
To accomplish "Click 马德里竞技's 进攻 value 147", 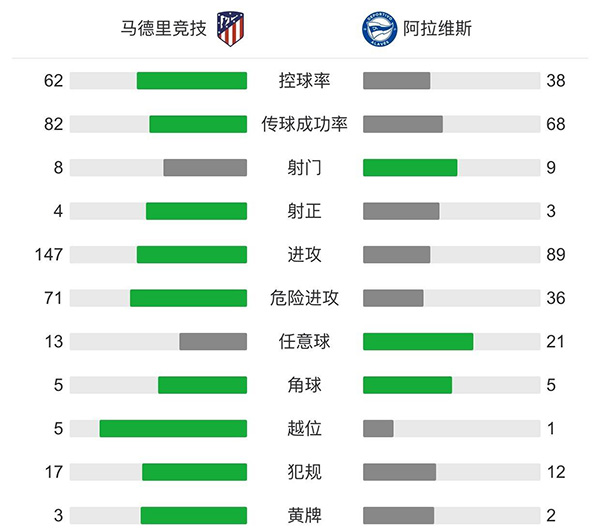I will point(48,255).
